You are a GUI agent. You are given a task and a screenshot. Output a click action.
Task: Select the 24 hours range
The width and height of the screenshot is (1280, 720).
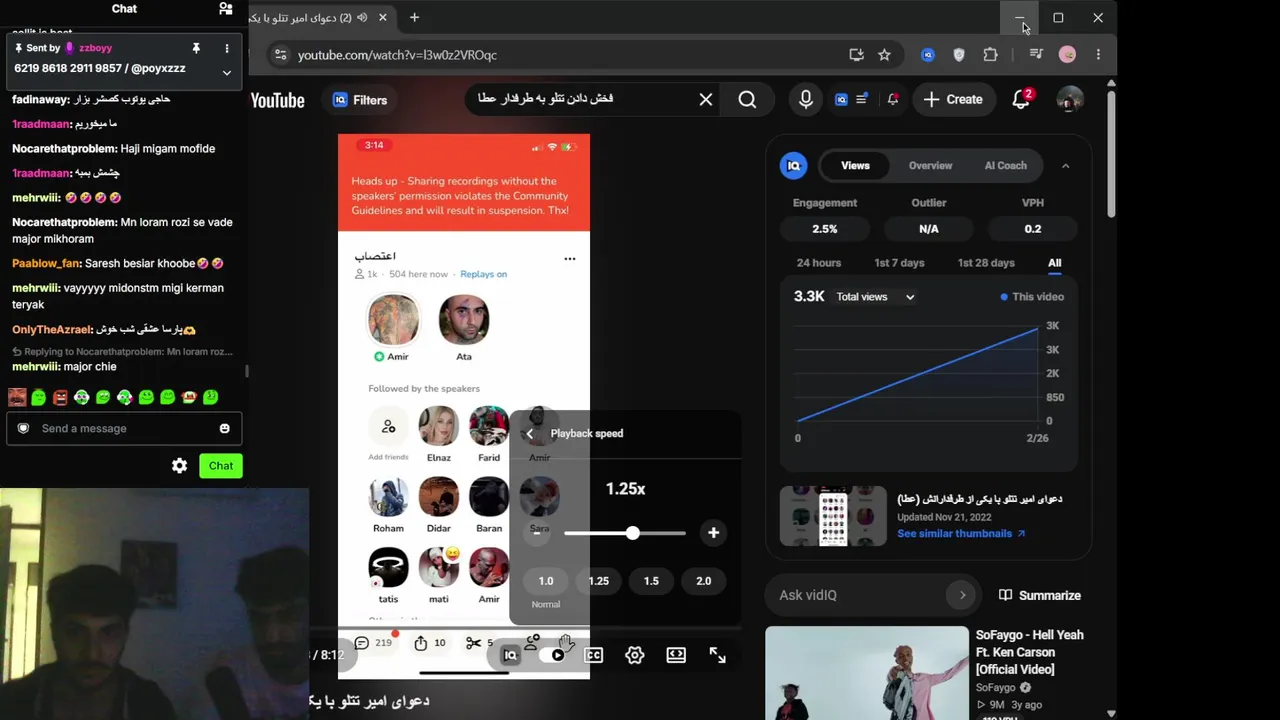pos(818,263)
